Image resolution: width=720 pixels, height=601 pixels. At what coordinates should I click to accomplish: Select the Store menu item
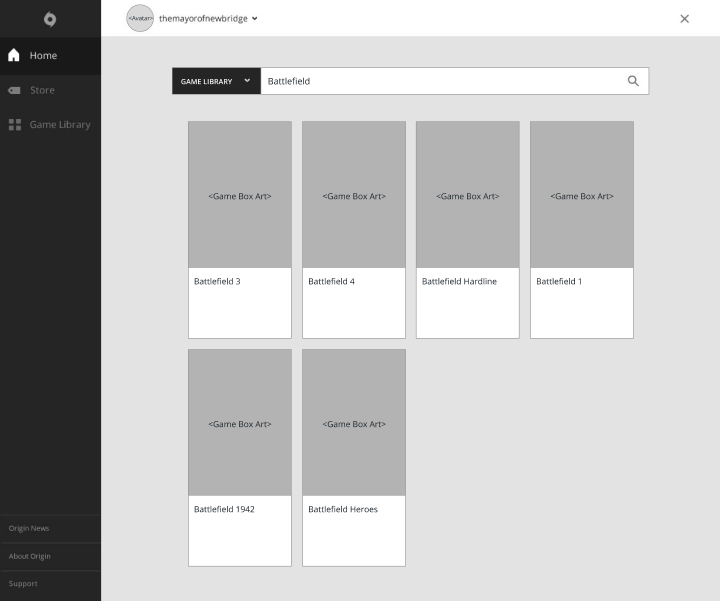click(42, 90)
